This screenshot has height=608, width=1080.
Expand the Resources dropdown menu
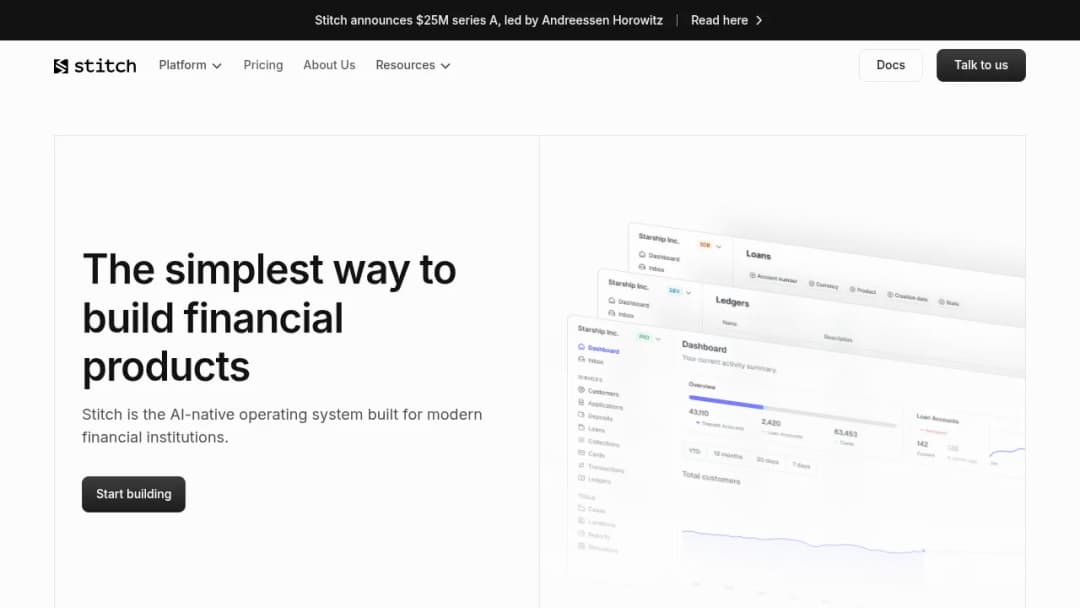coord(413,65)
